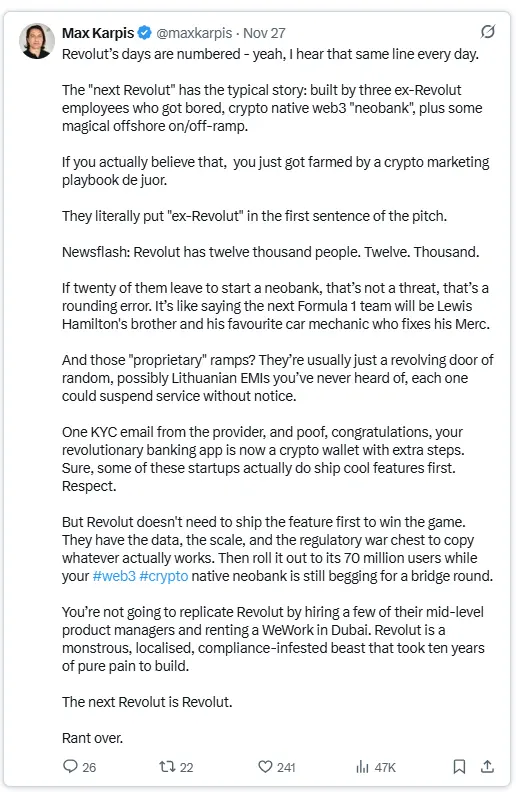
Task: Open the #crypto hashtag
Action: point(164,576)
